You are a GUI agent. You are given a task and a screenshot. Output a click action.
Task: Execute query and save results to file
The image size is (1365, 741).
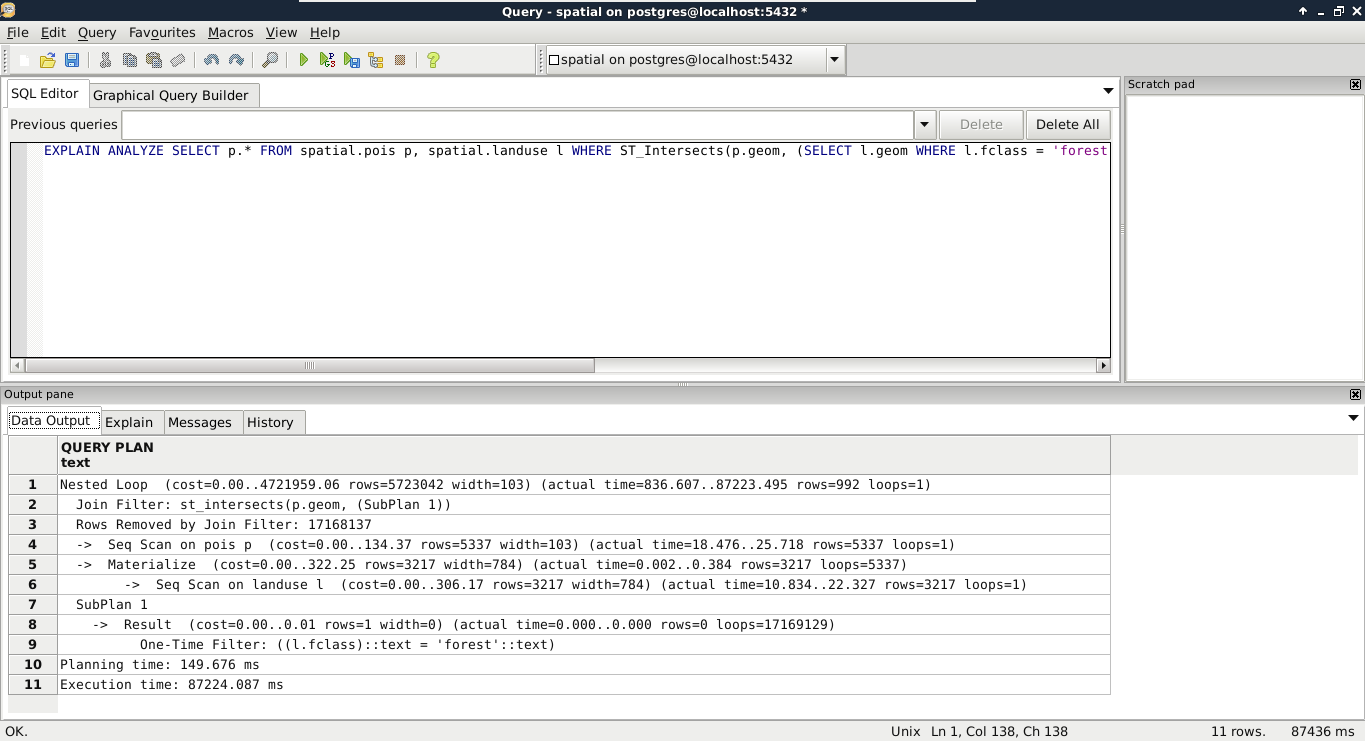(352, 60)
